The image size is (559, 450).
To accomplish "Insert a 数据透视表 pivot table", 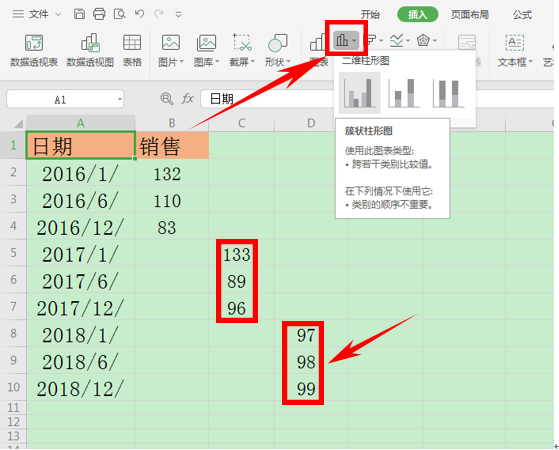I will pyautogui.click(x=34, y=51).
